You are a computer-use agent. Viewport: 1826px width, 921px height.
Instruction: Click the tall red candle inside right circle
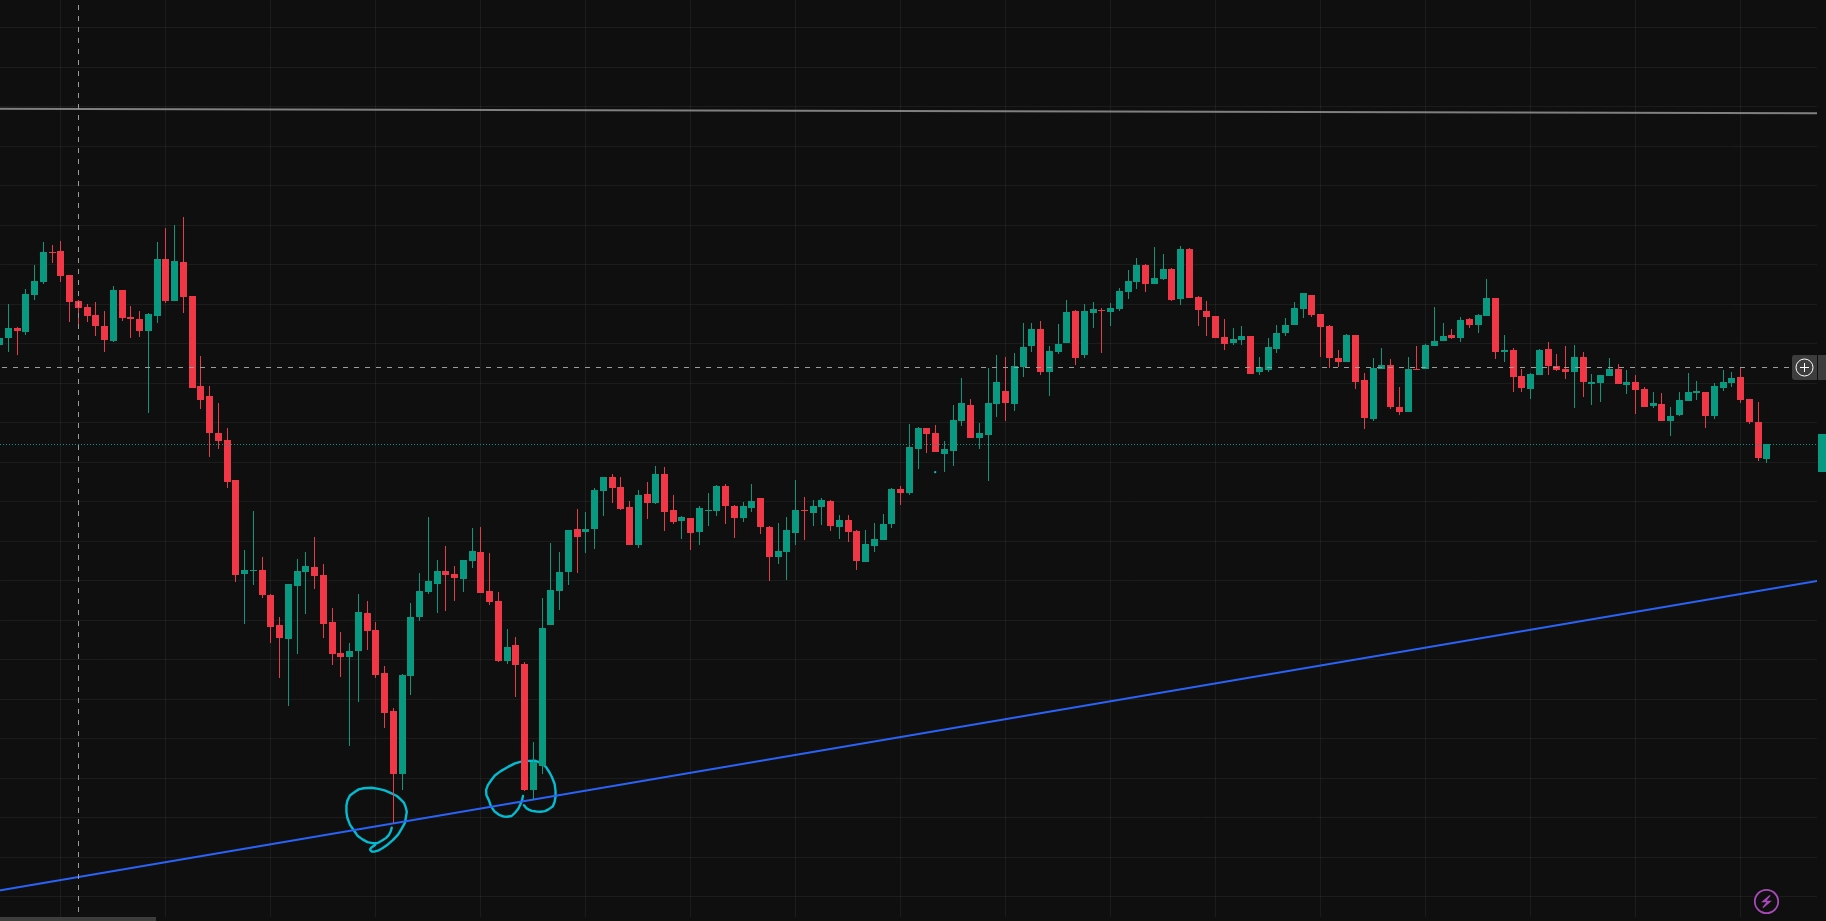point(524,725)
